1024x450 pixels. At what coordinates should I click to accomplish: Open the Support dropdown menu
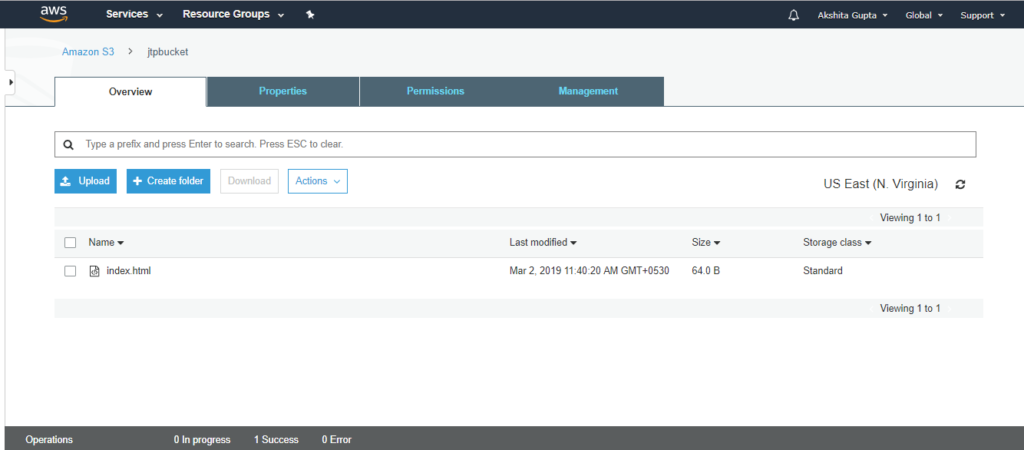coord(982,15)
